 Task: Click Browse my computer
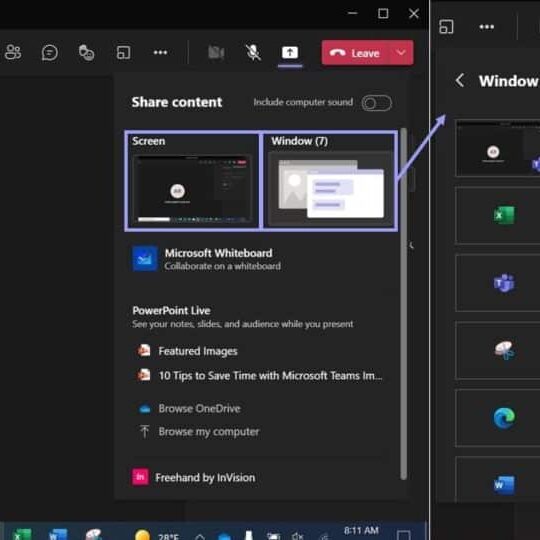pos(199,432)
